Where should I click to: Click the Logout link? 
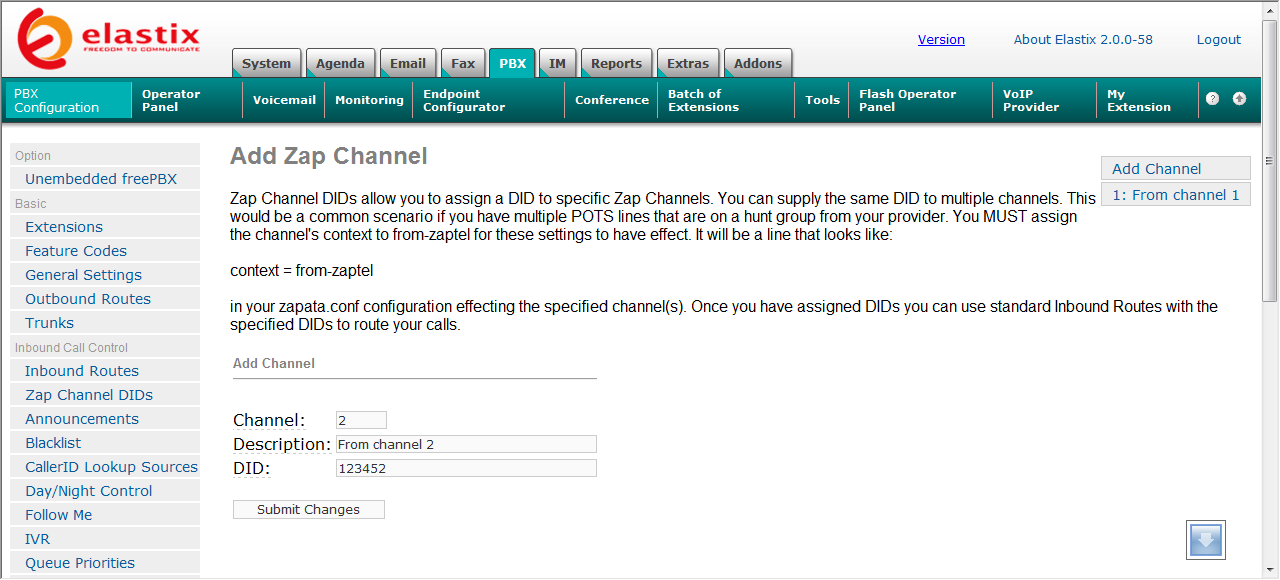(1219, 40)
